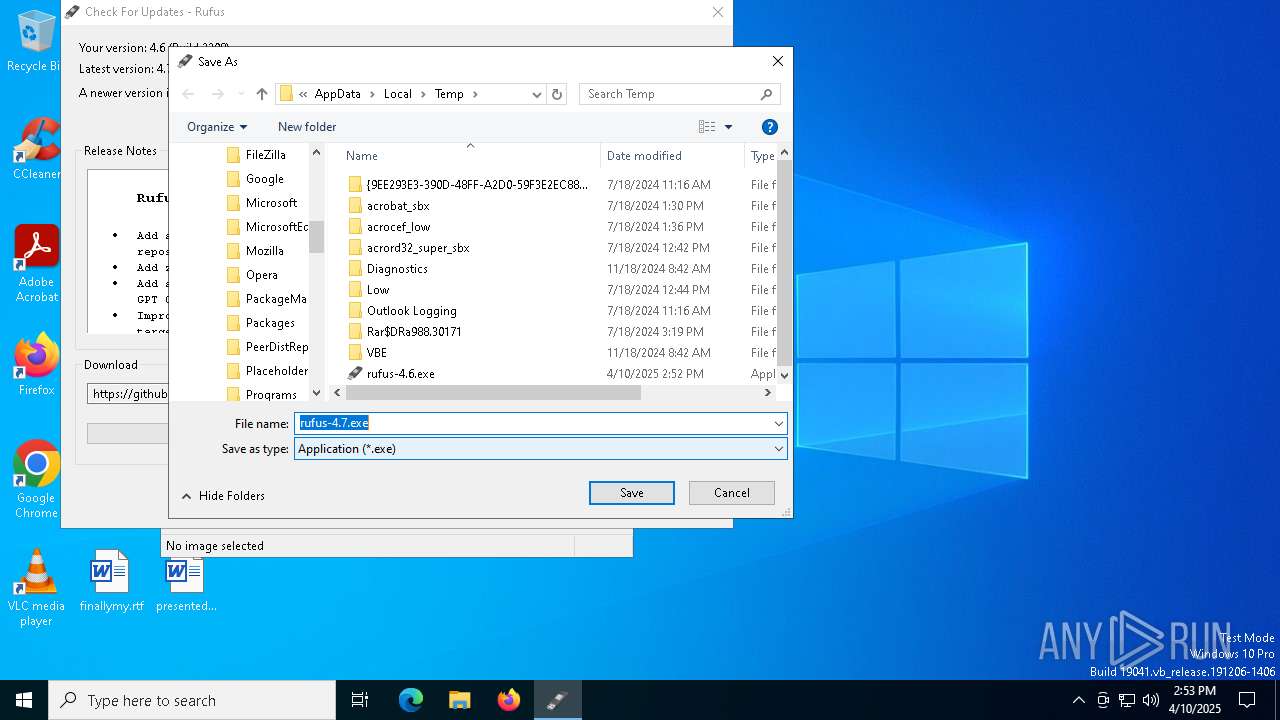1280x720 pixels.
Task: Open the Help question mark icon
Action: click(769, 127)
